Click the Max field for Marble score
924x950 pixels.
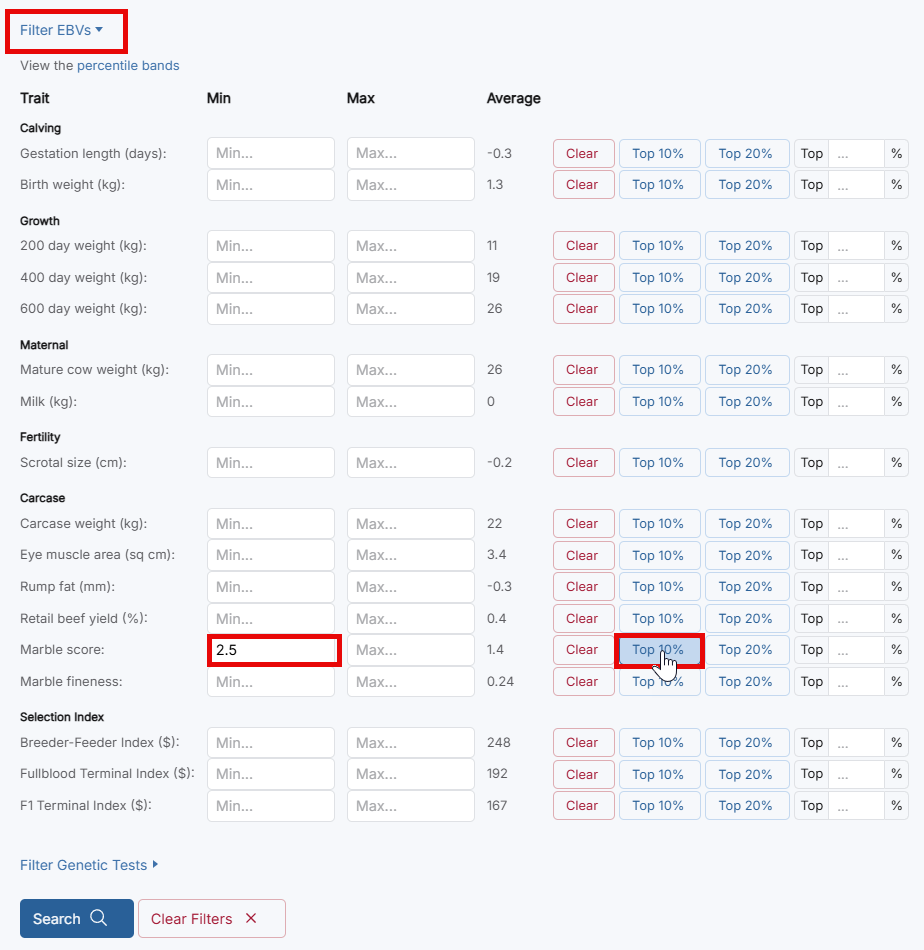[410, 649]
